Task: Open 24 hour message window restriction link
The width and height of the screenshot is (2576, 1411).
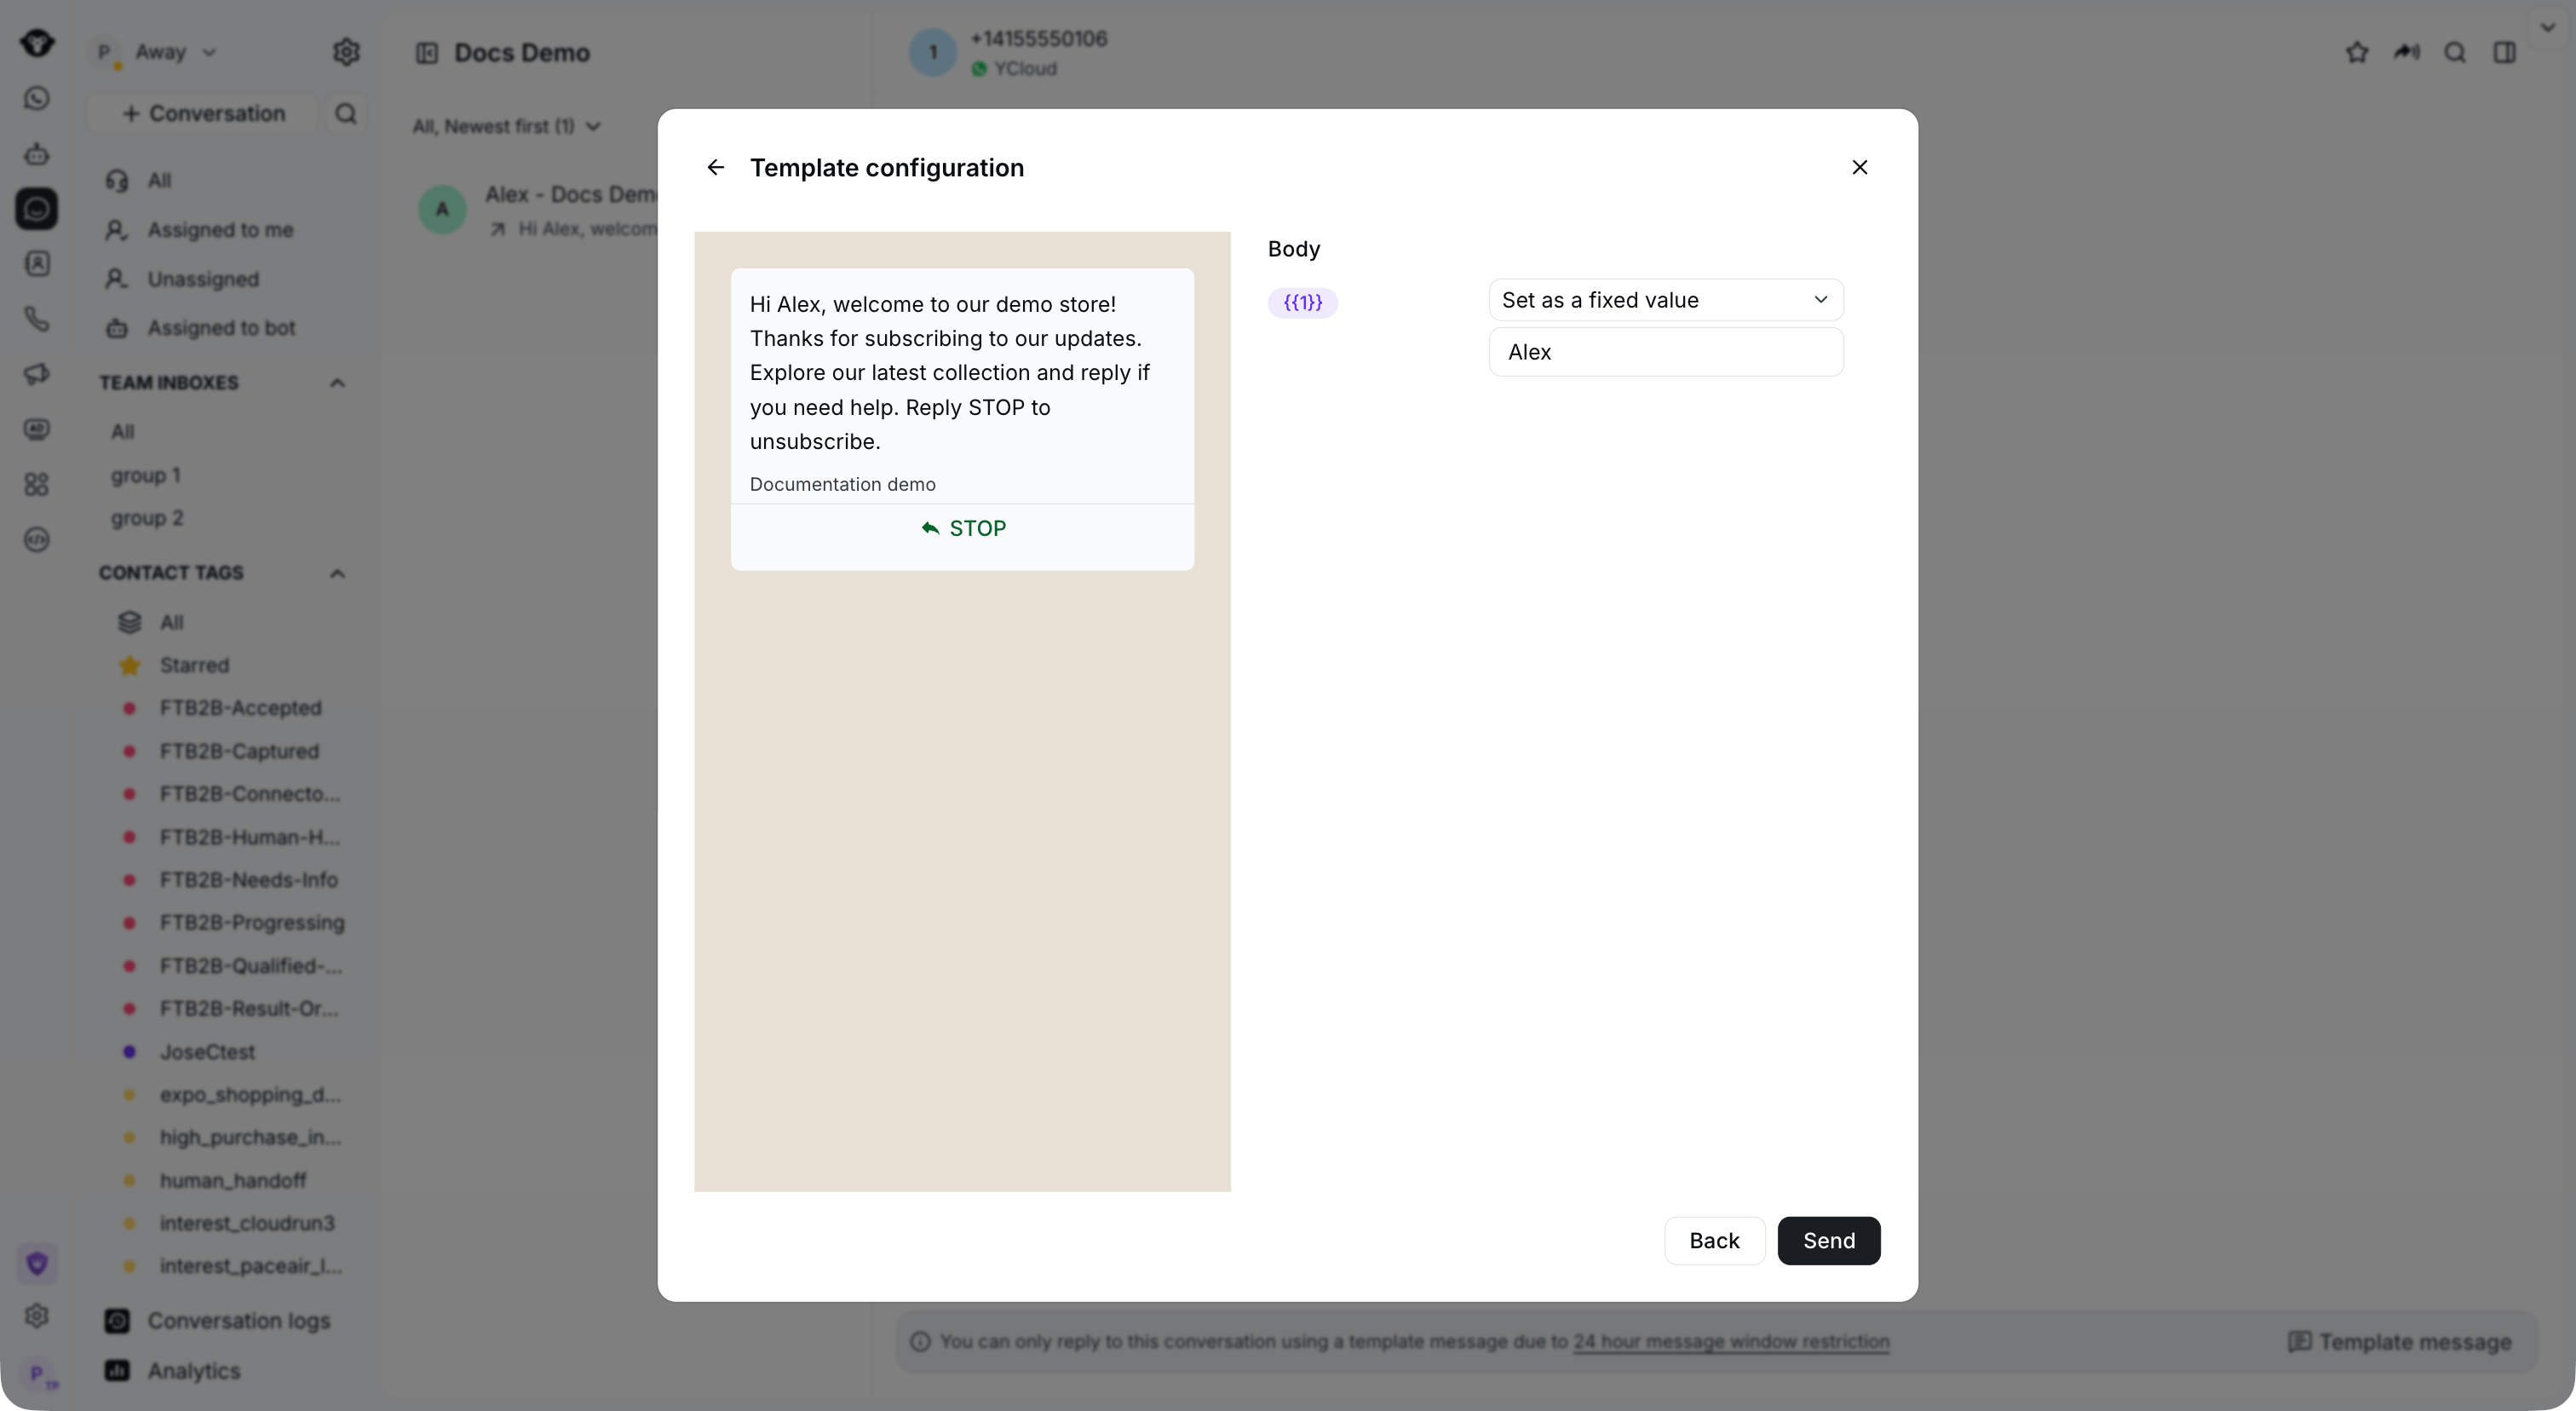Action: (x=1731, y=1341)
